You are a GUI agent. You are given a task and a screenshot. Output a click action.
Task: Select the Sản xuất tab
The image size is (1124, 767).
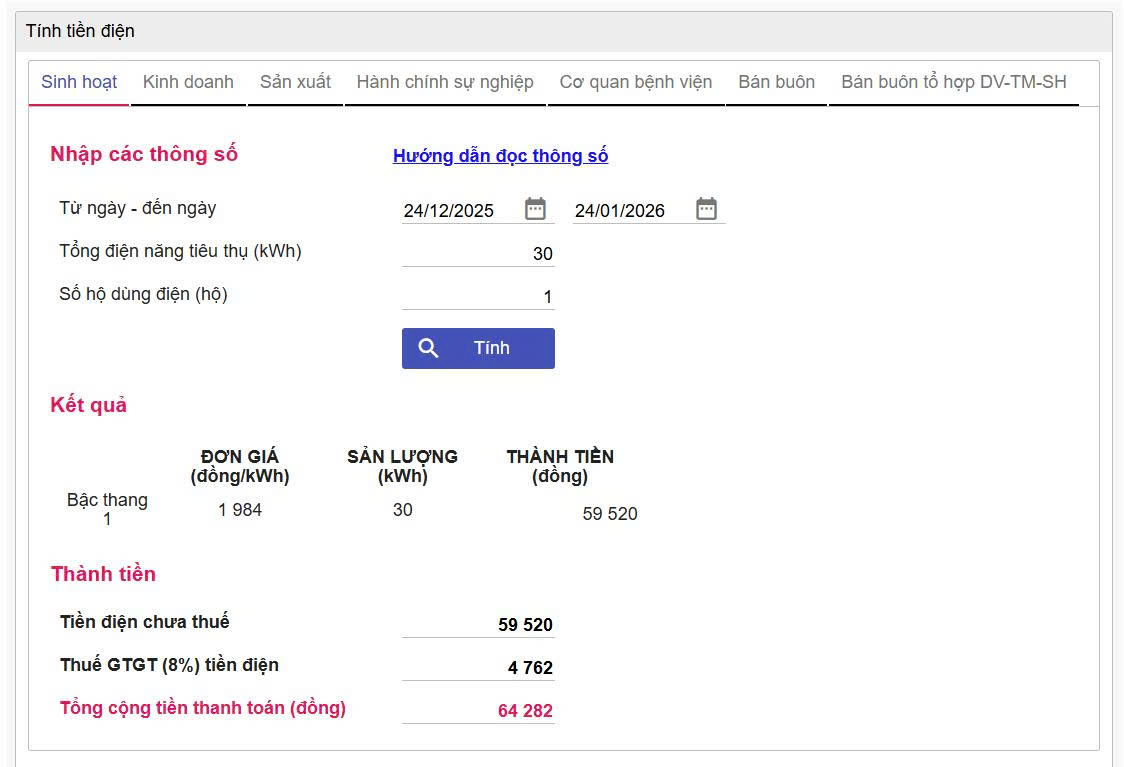point(295,82)
